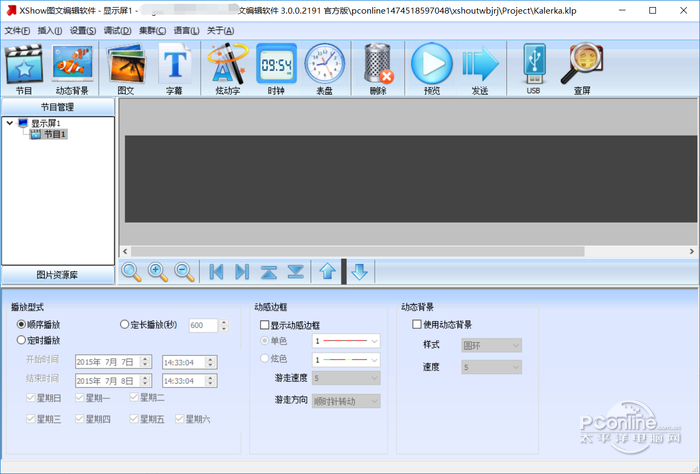Toggle 星期一 checkbox
The height and width of the screenshot is (474, 700).
(79, 397)
